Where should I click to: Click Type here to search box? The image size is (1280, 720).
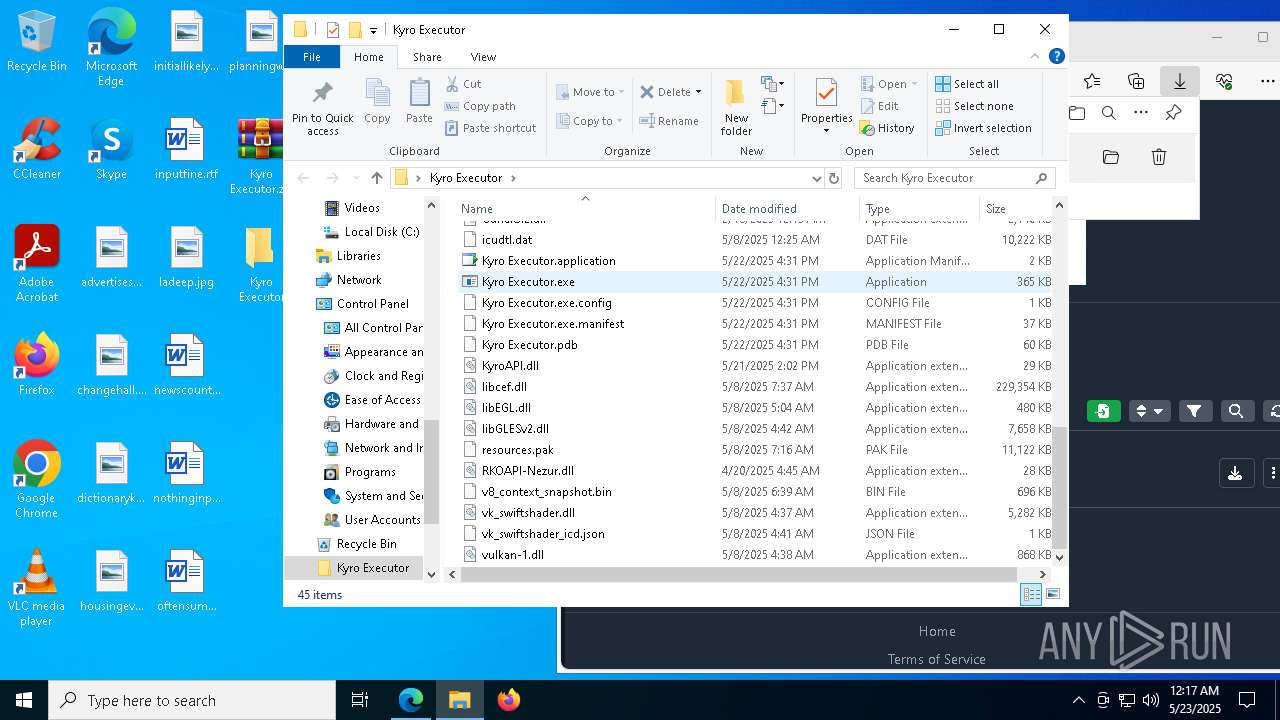192,700
